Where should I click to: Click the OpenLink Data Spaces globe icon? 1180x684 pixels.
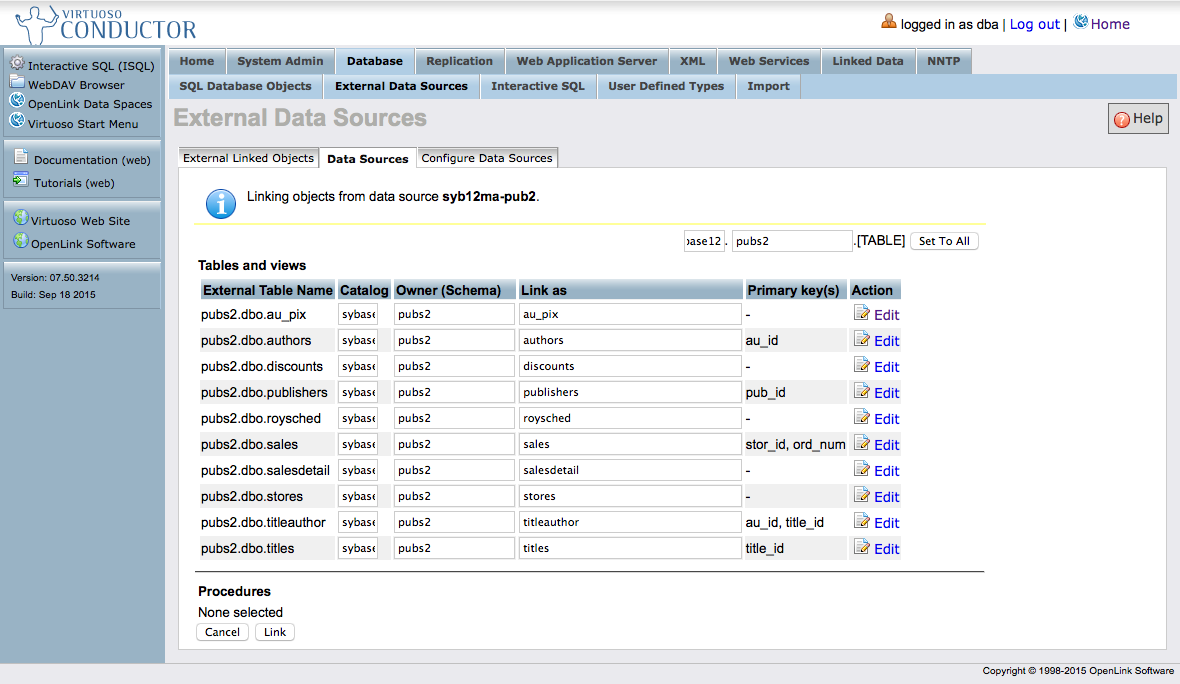pyautogui.click(x=17, y=101)
